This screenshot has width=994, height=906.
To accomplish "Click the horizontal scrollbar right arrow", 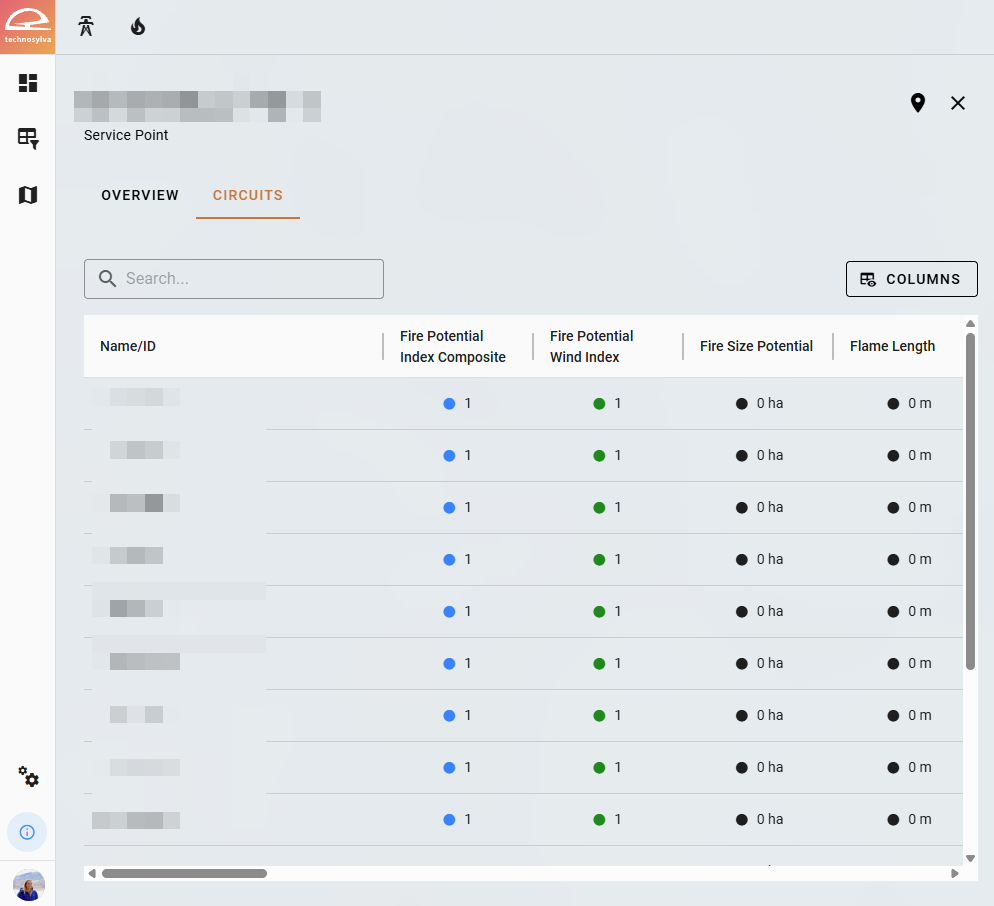I will [954, 873].
